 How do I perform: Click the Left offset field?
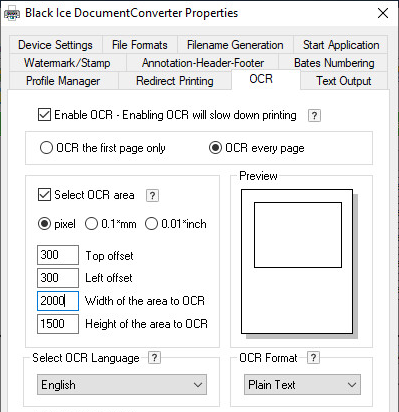click(x=58, y=278)
